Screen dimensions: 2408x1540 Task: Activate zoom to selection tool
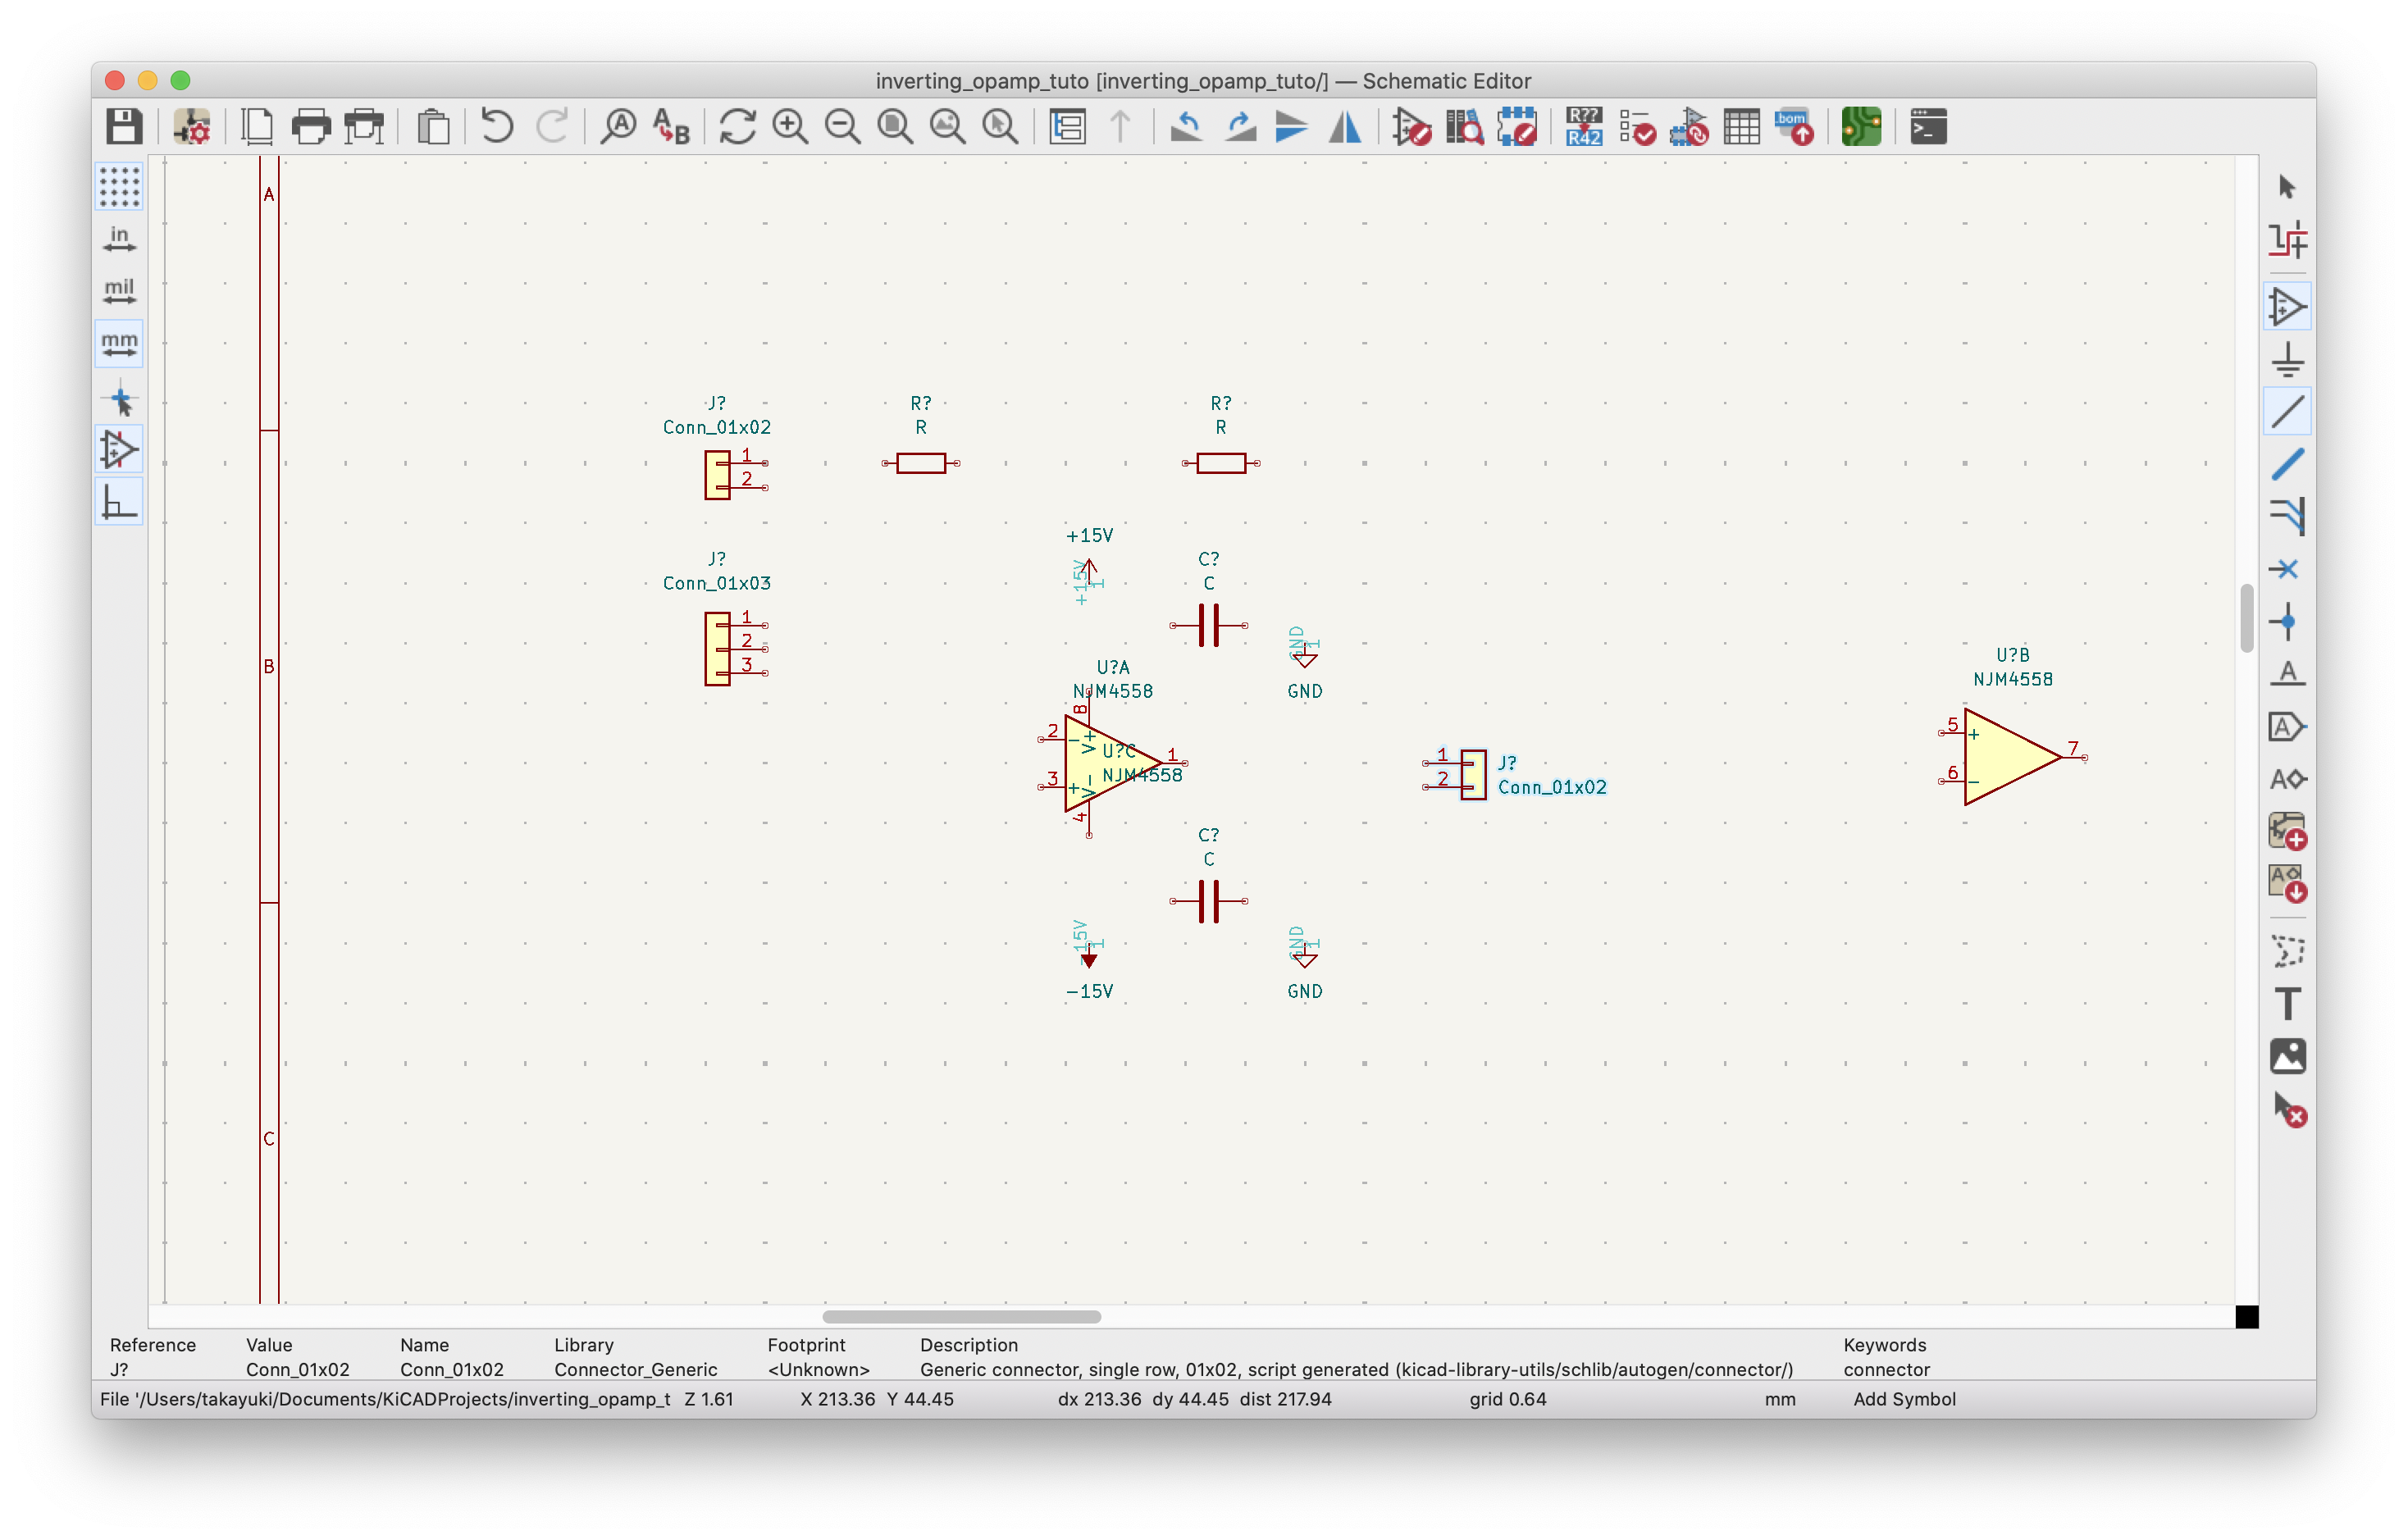(x=1000, y=127)
